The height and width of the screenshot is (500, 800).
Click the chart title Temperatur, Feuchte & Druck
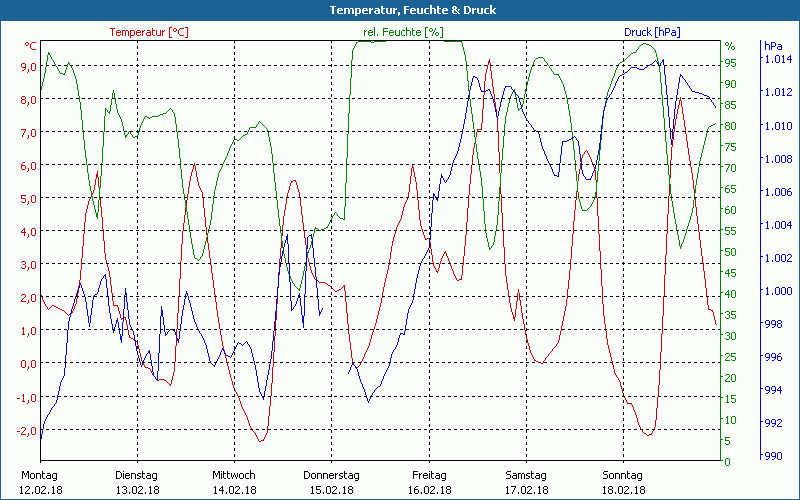click(399, 10)
